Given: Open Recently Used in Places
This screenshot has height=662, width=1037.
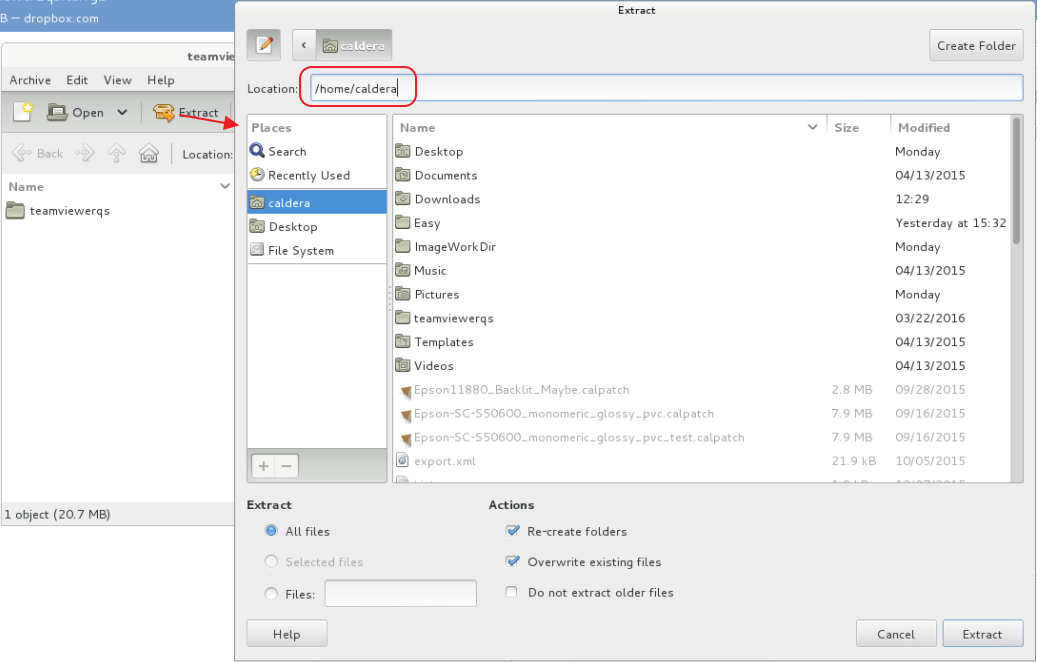Looking at the screenshot, I should point(308,175).
